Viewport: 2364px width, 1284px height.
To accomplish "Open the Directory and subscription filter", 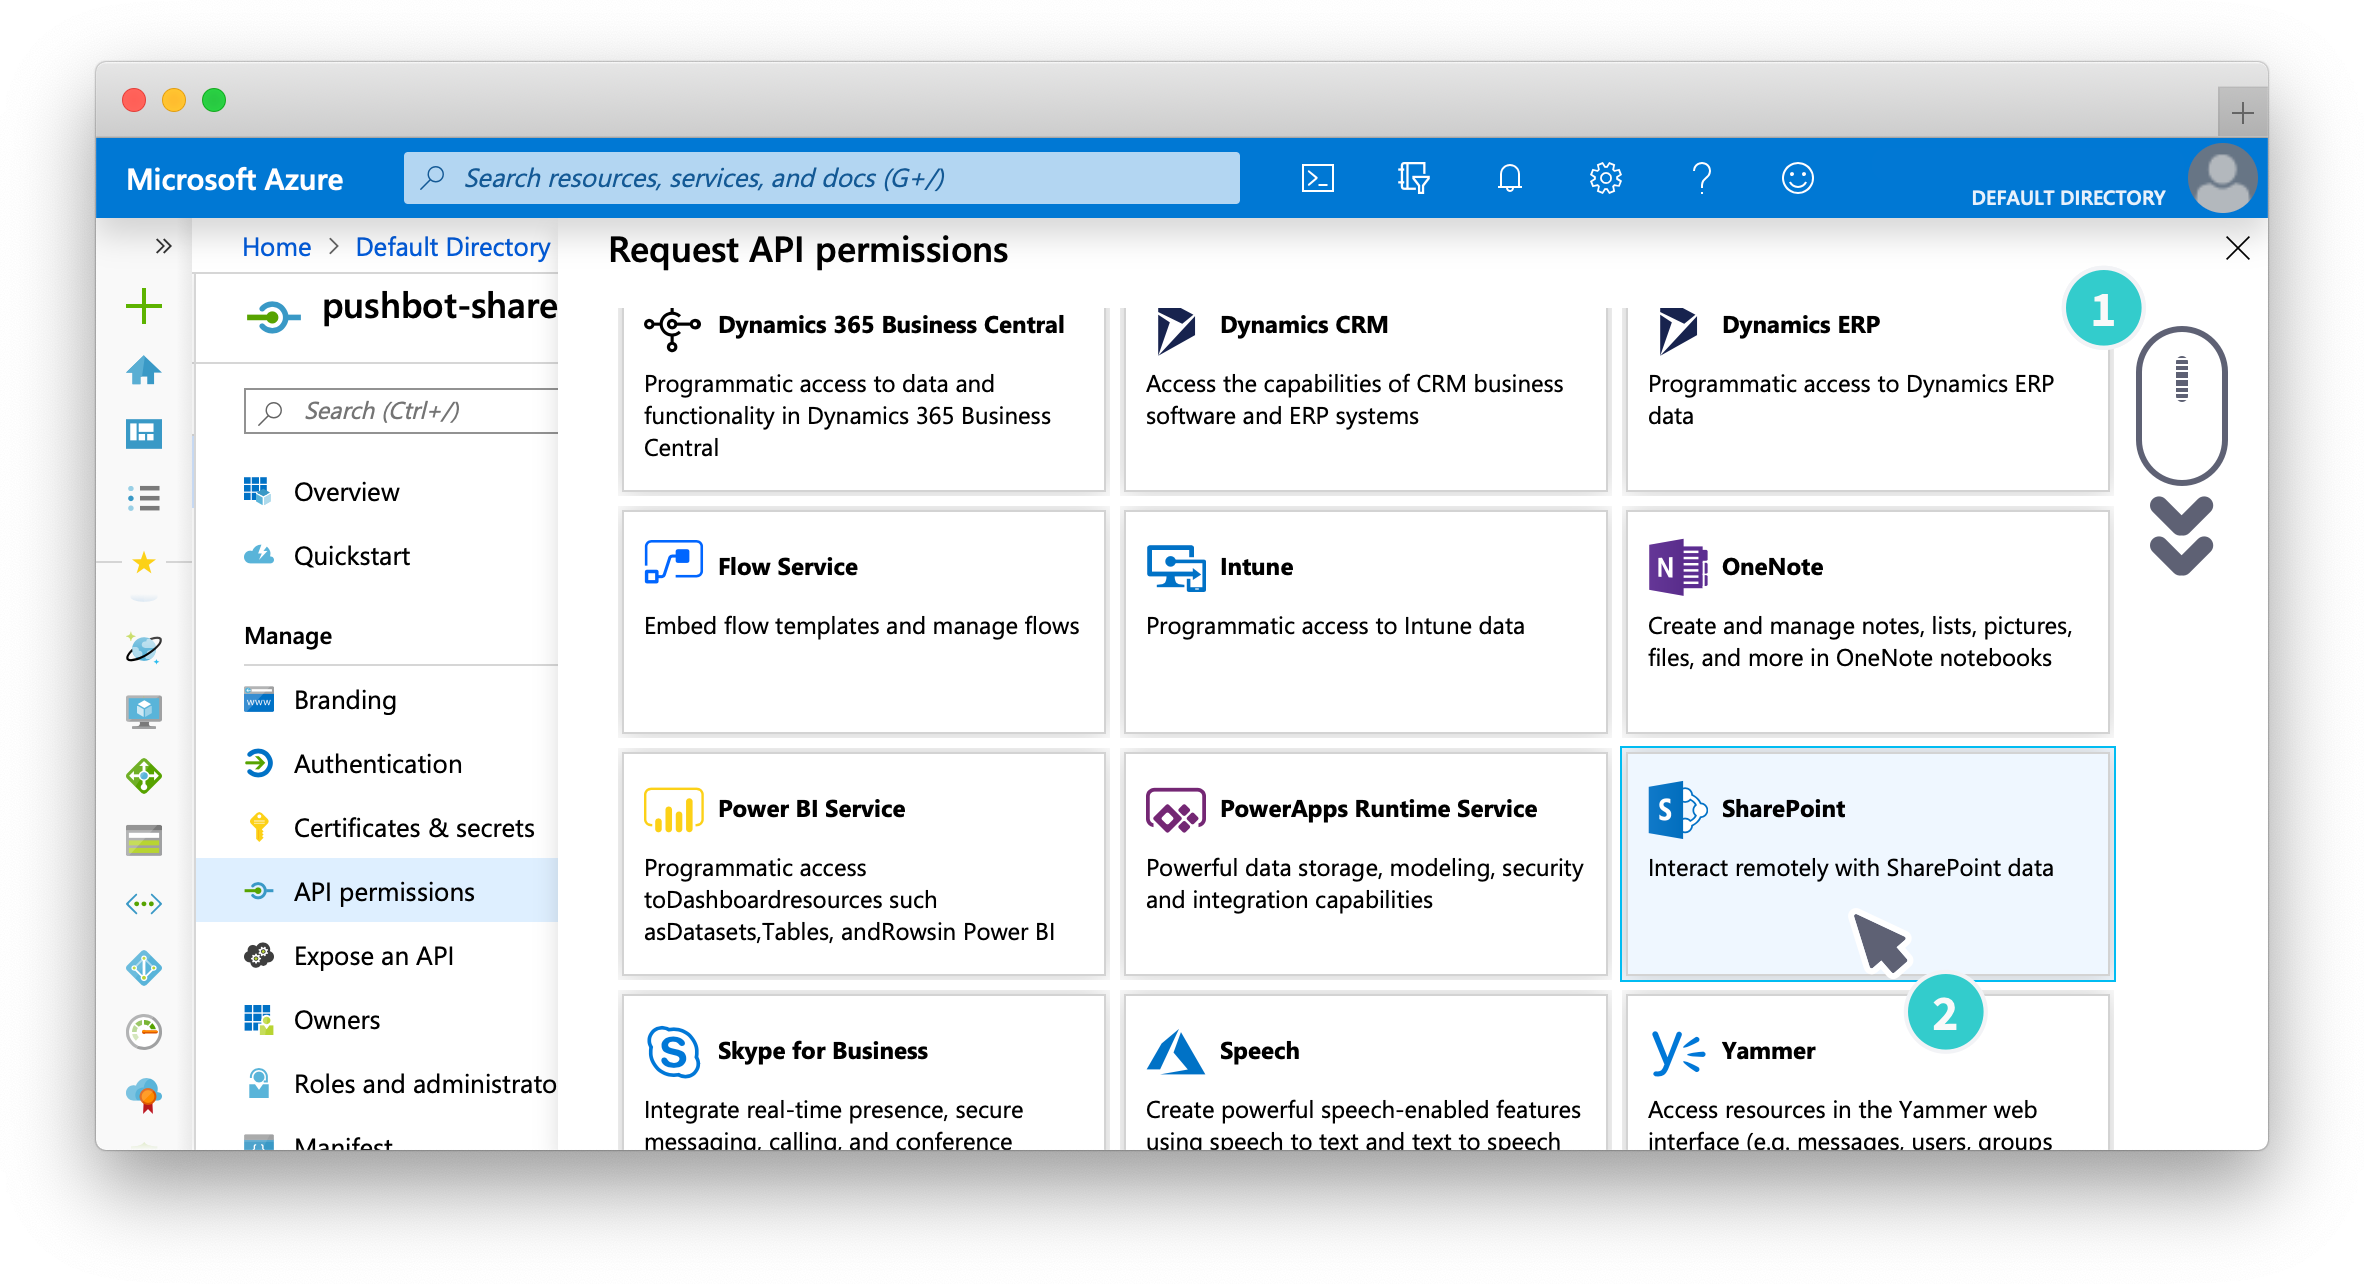I will (x=1412, y=178).
